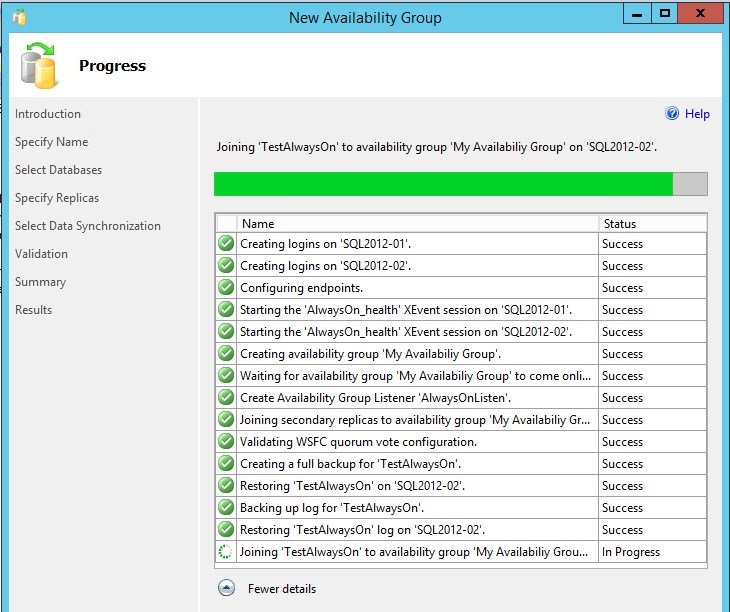Maximize the New Availability Group window
The height and width of the screenshot is (612, 730).
click(x=665, y=14)
